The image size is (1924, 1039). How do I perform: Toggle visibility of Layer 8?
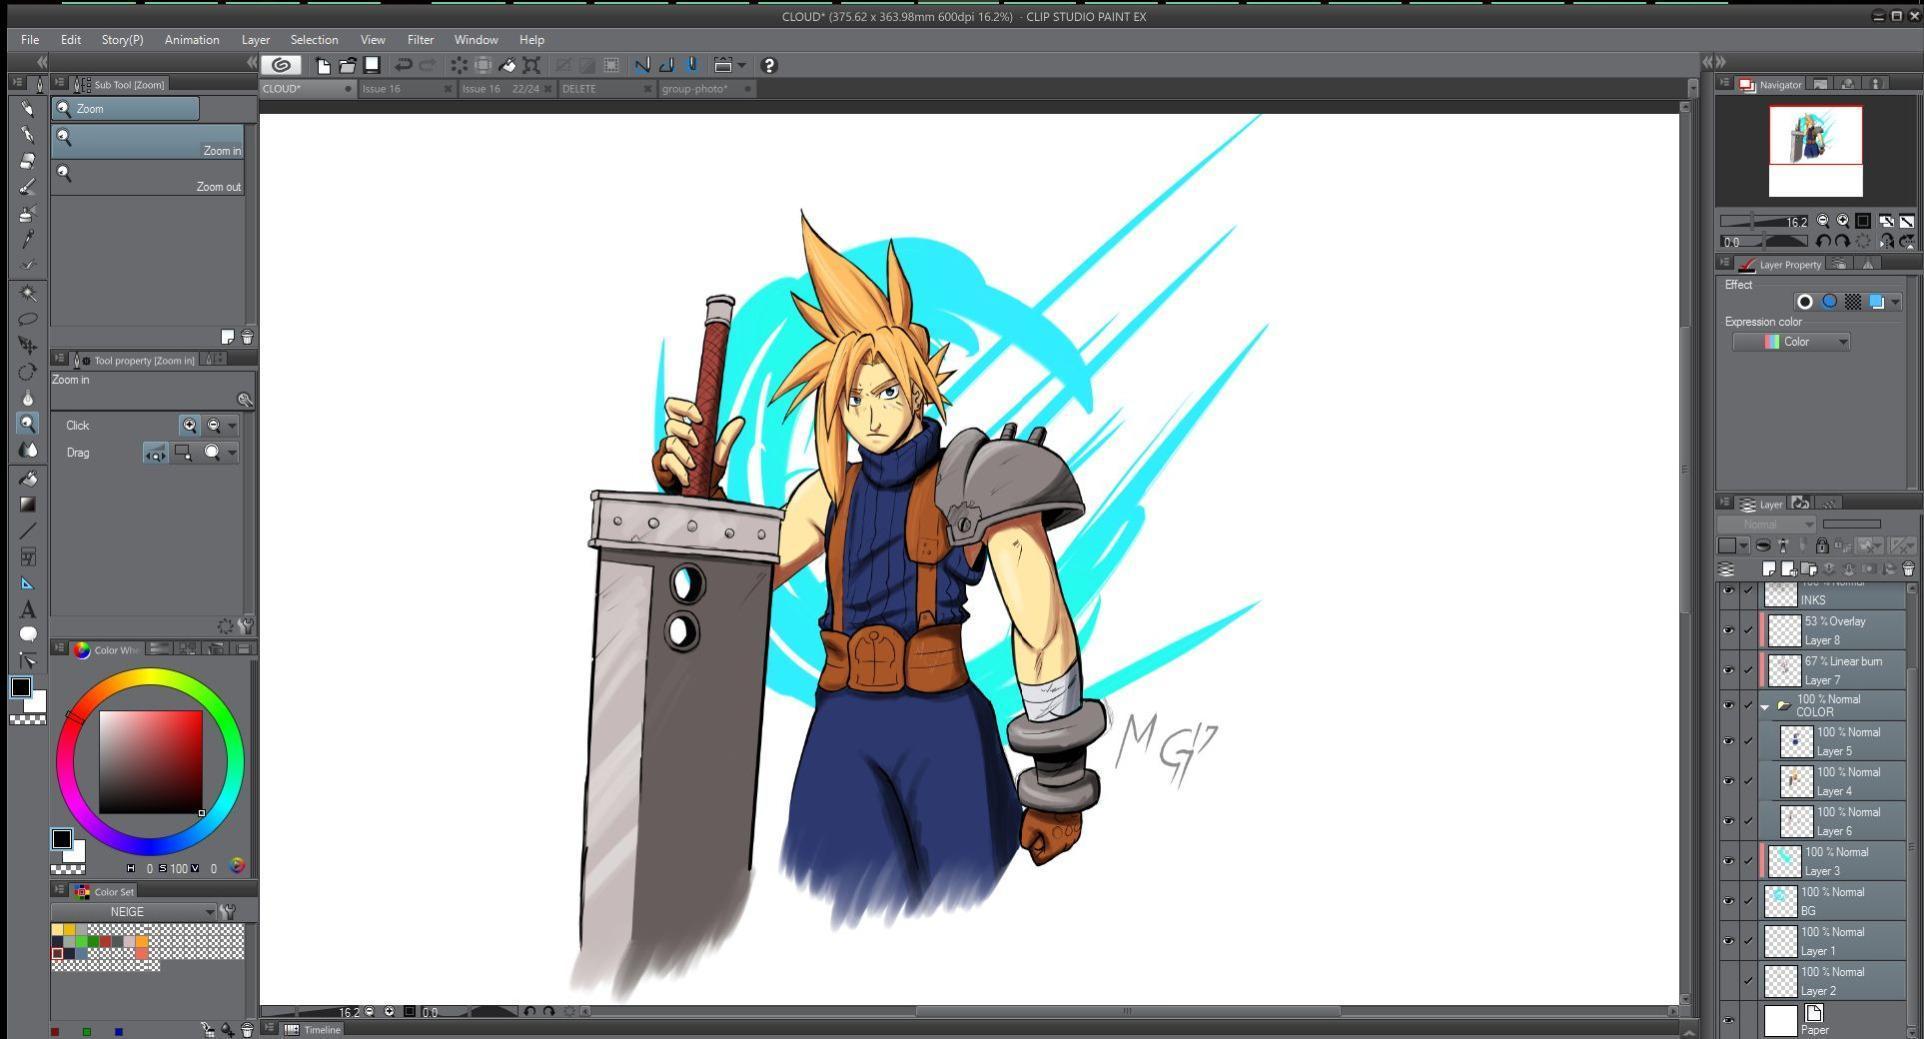(x=1728, y=630)
